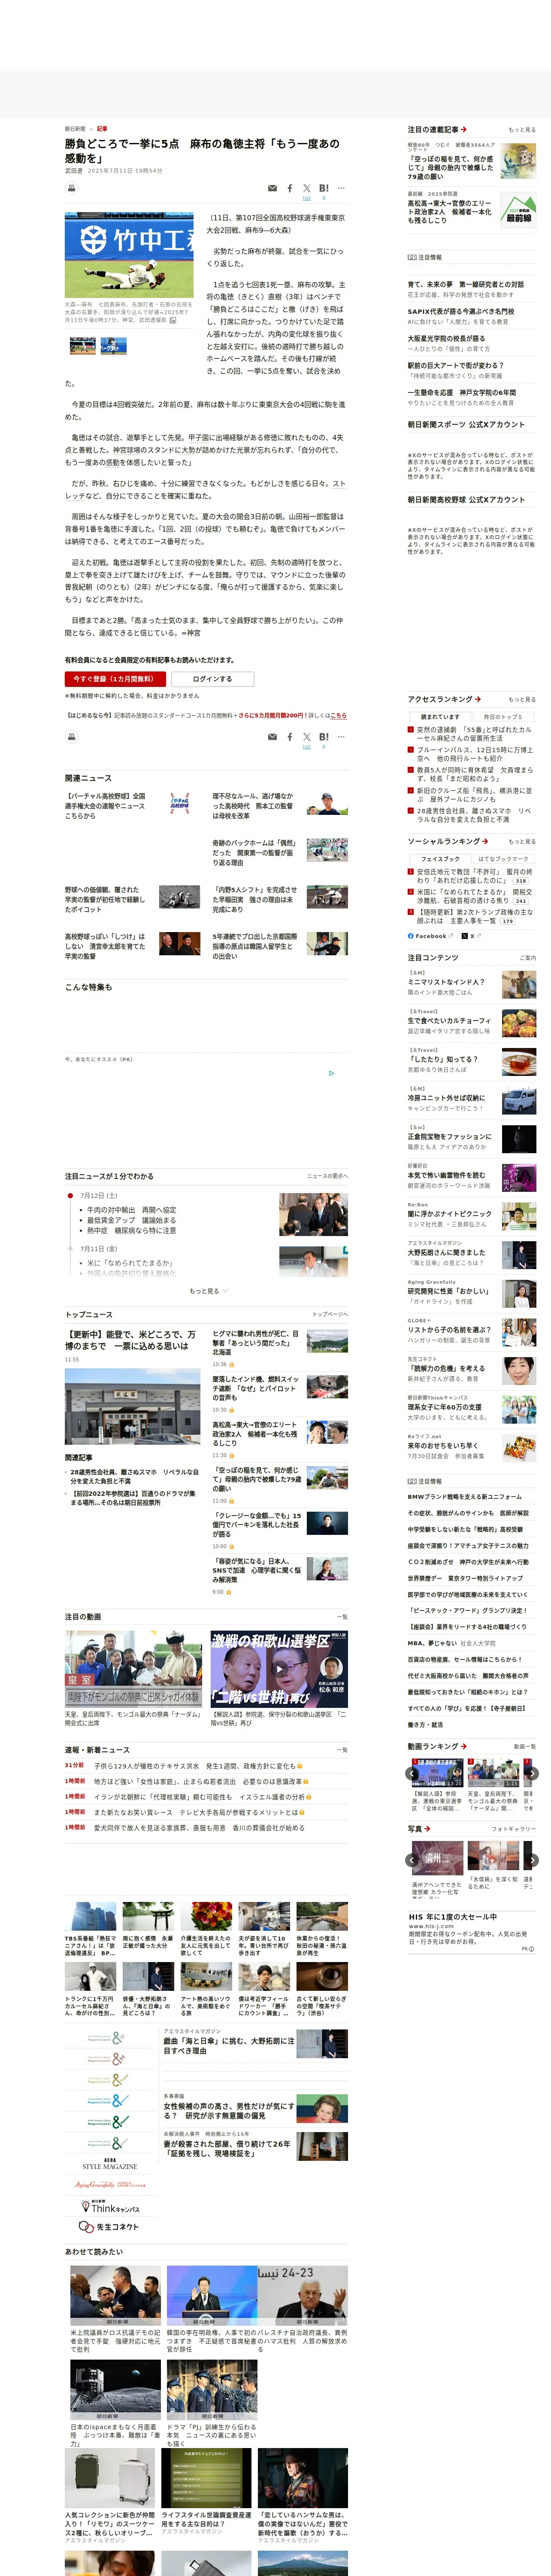The image size is (551, 2576).
Task: Open the 先生コネクト logo link
Action: tap(110, 2226)
